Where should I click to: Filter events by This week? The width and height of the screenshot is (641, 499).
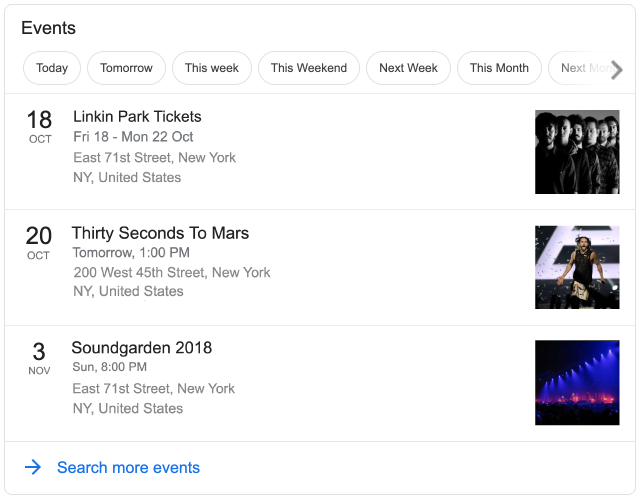[x=212, y=68]
